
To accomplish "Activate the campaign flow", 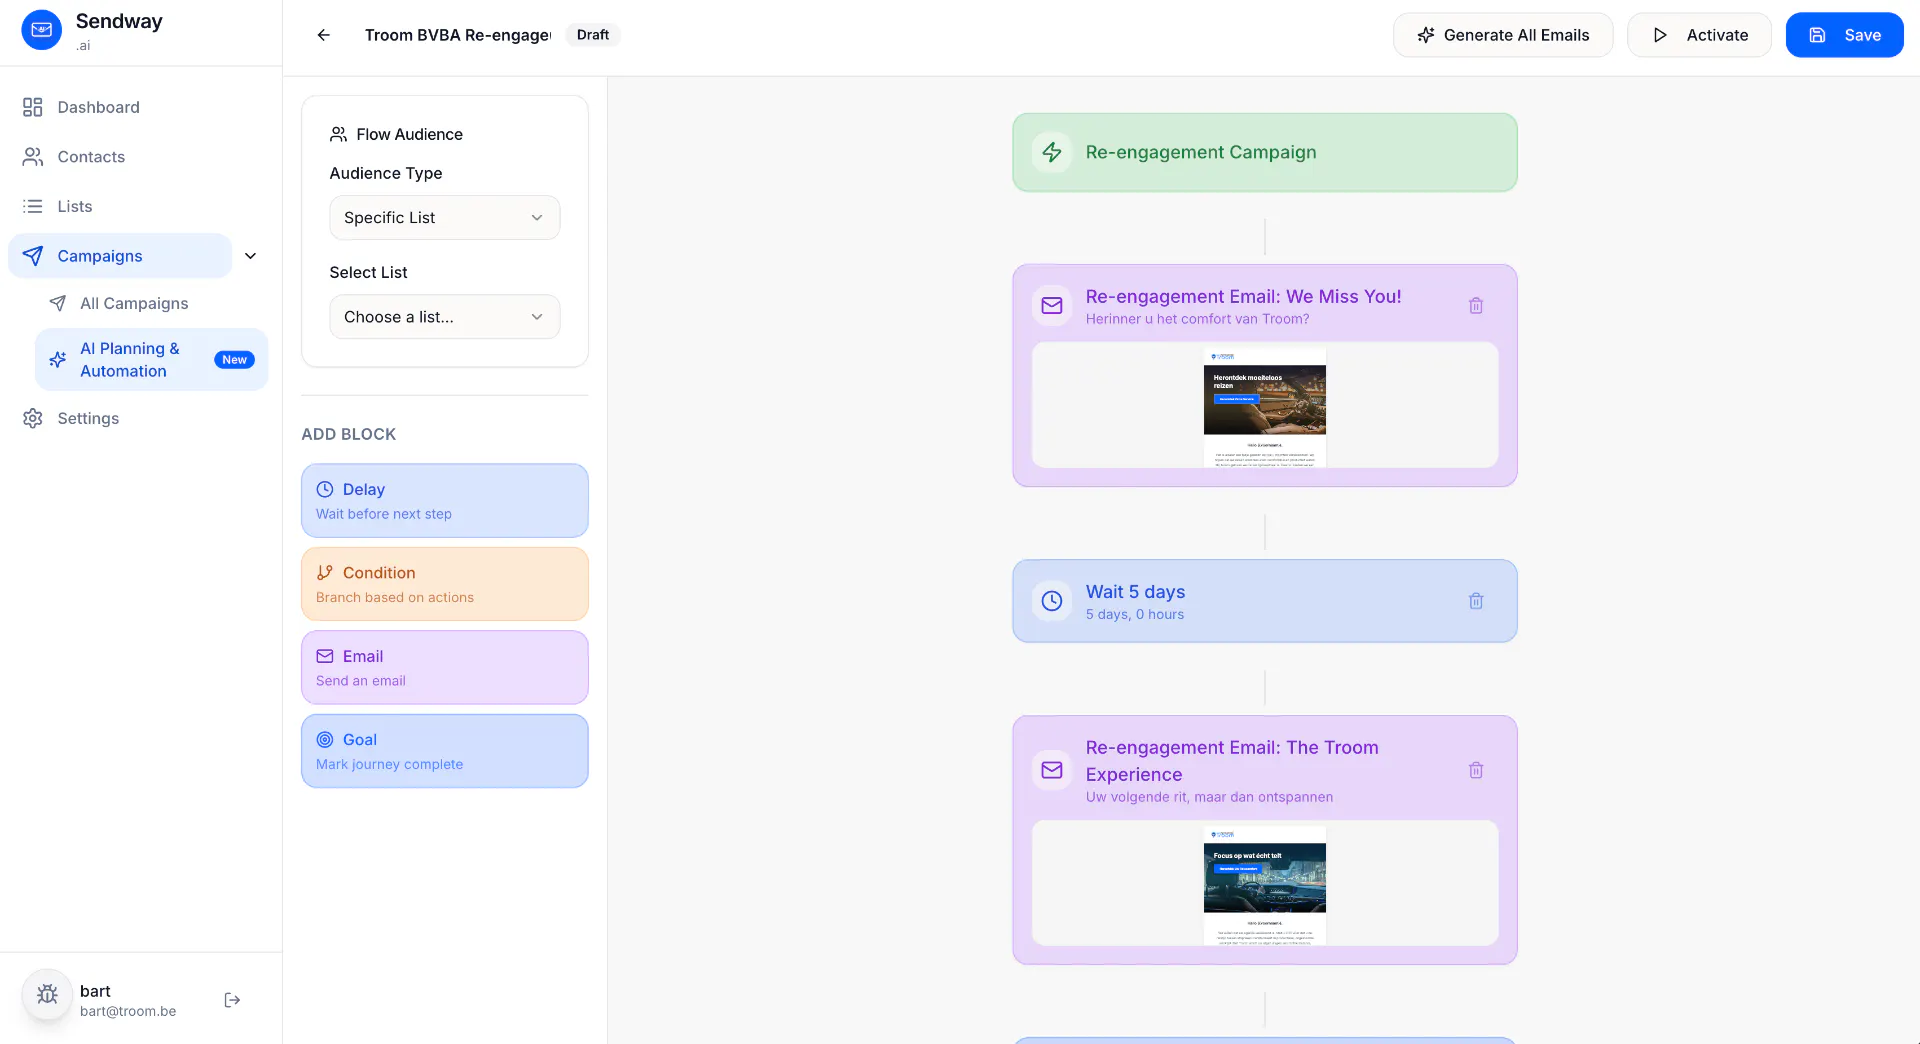I will [x=1700, y=35].
